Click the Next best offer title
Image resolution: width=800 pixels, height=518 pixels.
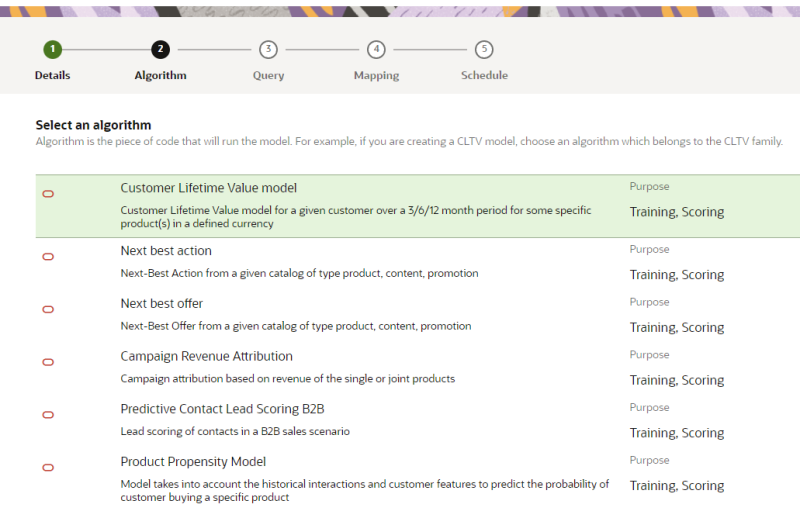point(161,304)
